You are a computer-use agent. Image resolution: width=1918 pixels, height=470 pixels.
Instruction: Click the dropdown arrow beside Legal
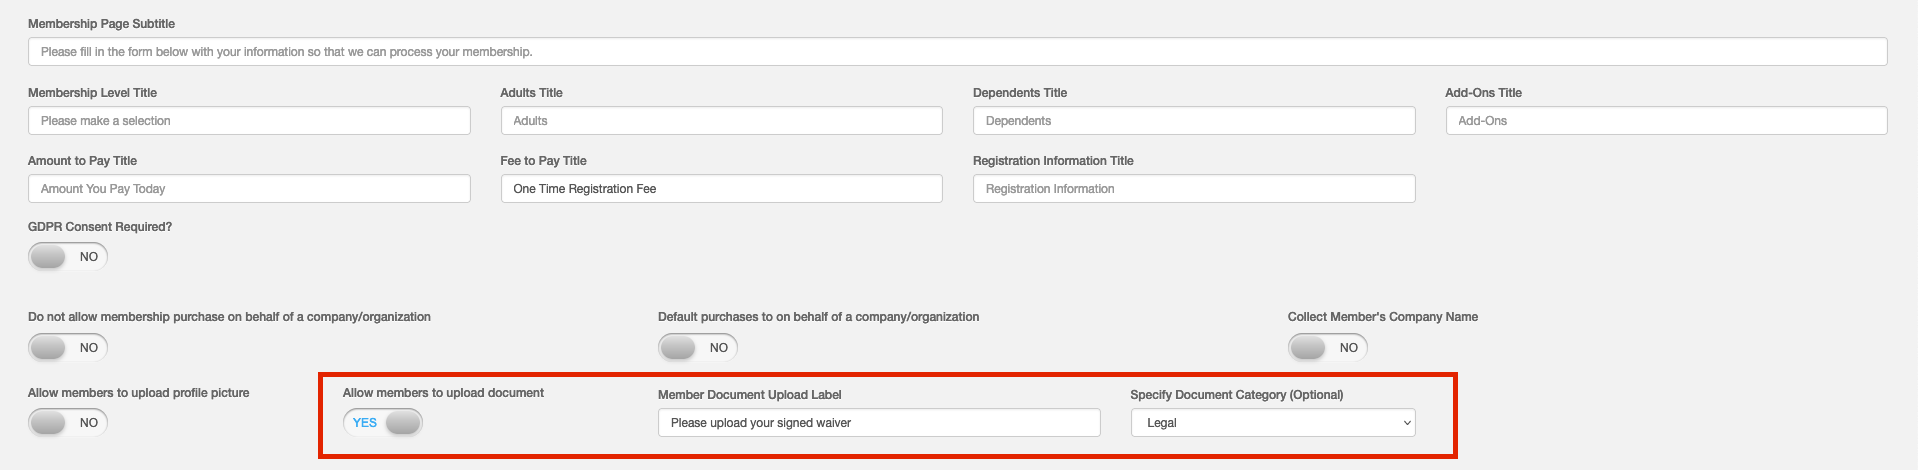[x=1406, y=423]
